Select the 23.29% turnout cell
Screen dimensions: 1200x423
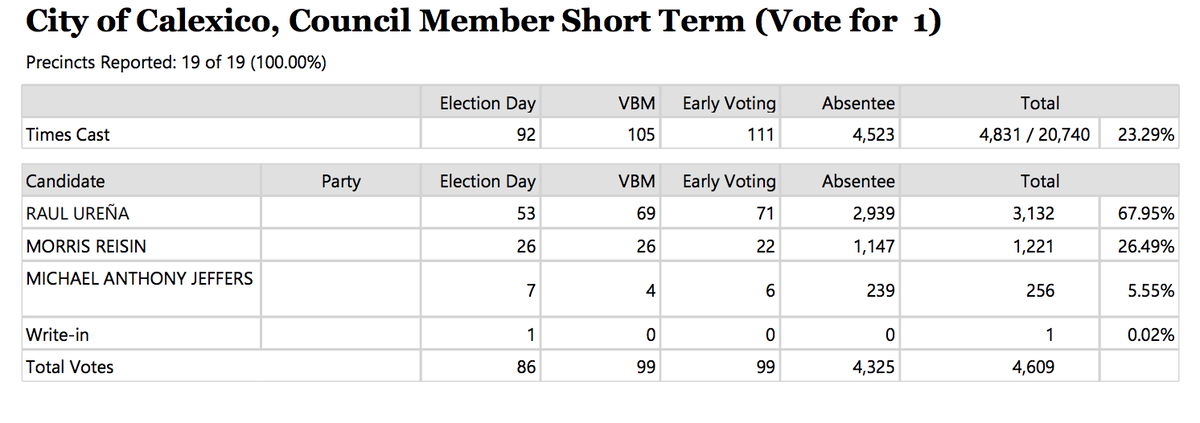click(x=1145, y=134)
